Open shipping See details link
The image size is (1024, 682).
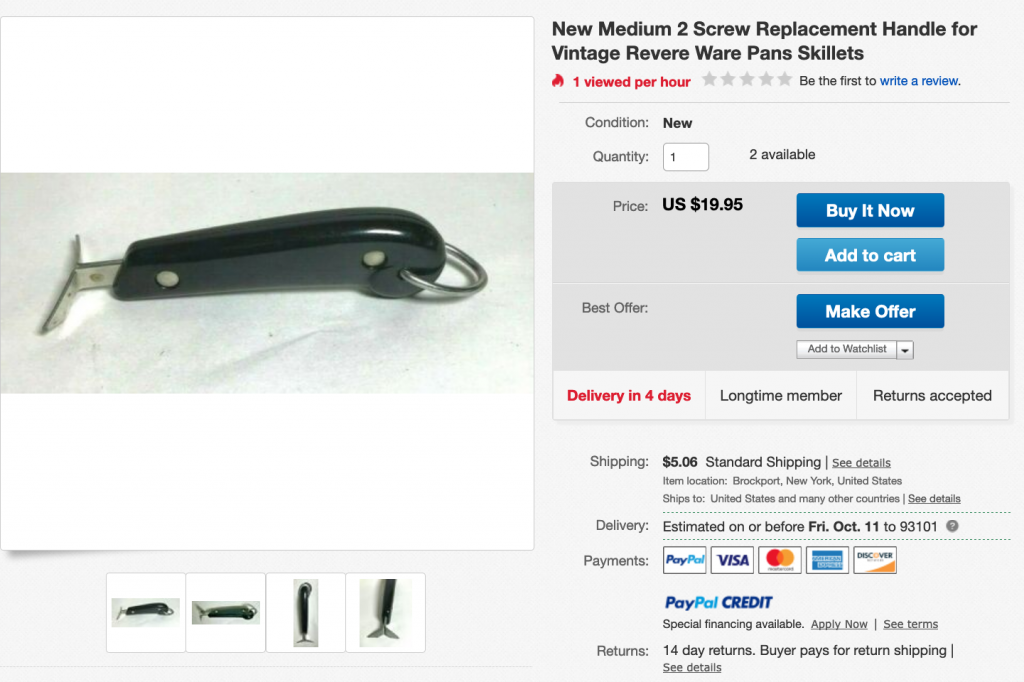[x=861, y=463]
